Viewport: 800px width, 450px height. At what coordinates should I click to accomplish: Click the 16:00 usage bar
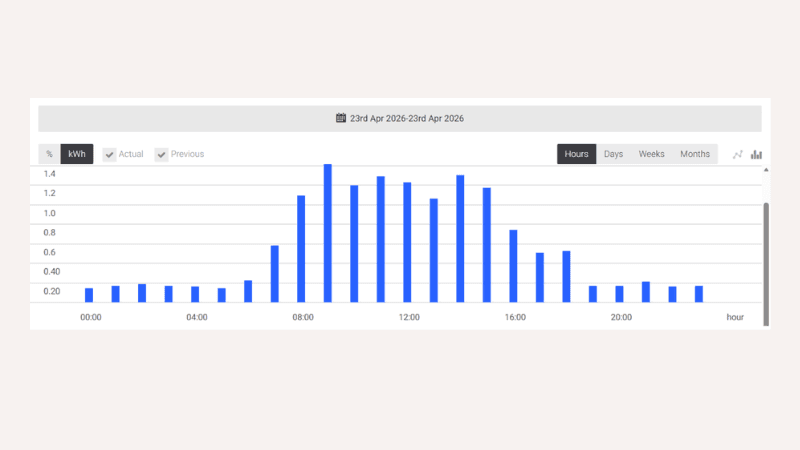click(513, 266)
